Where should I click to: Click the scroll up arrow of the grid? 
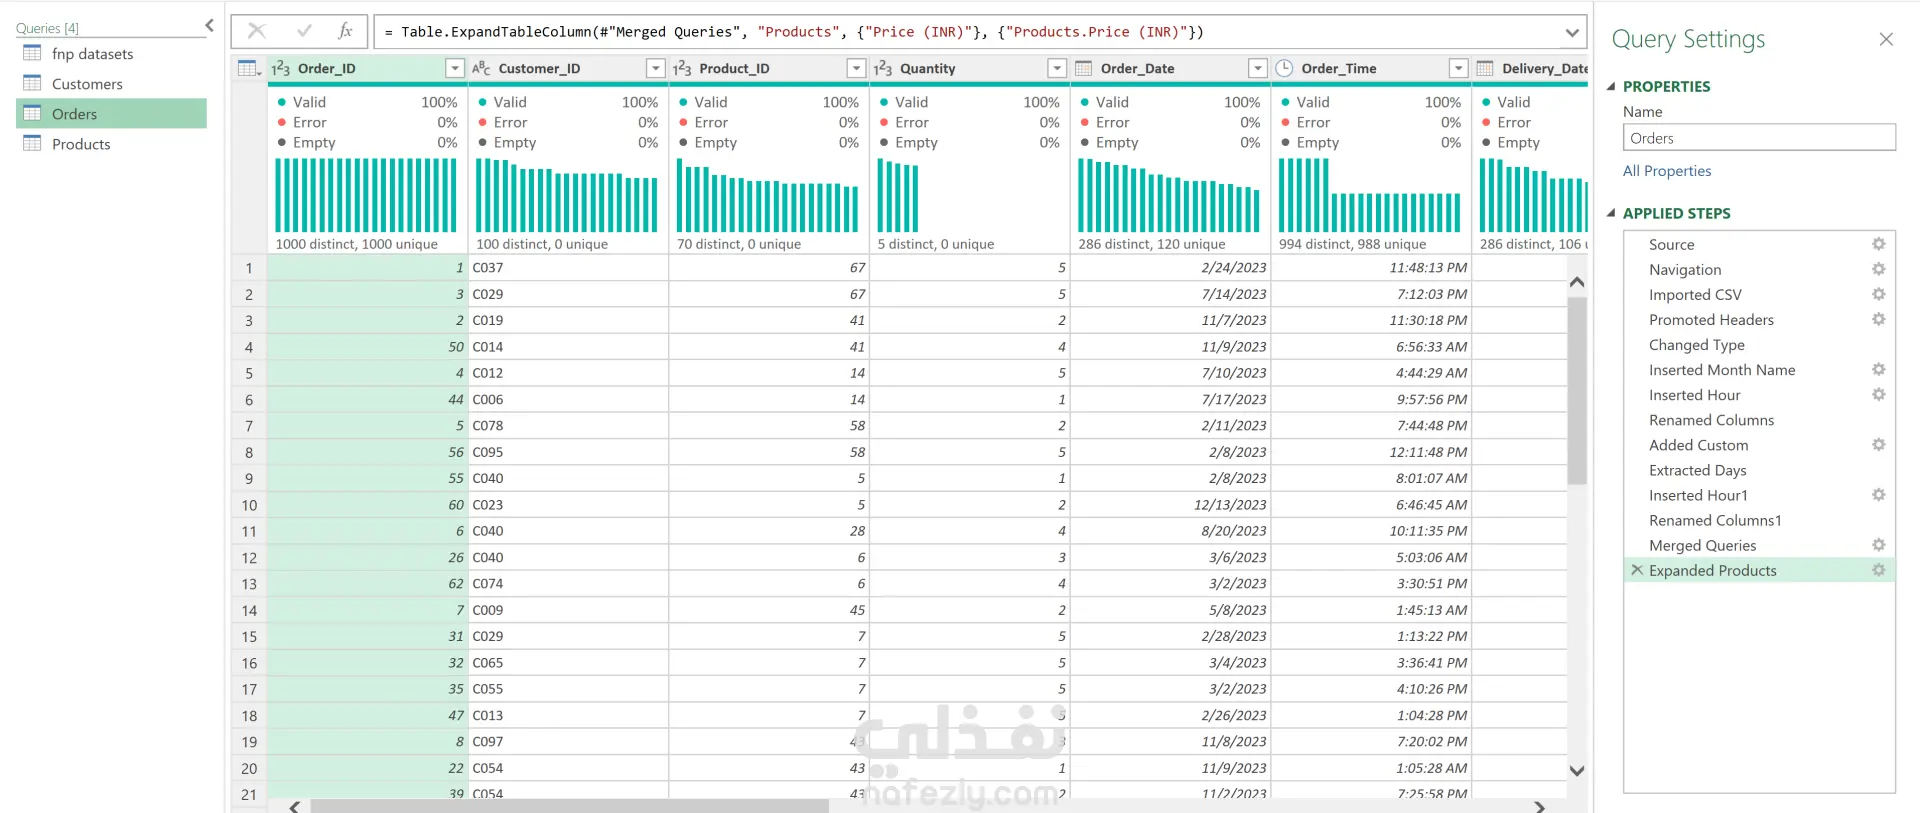click(1577, 282)
